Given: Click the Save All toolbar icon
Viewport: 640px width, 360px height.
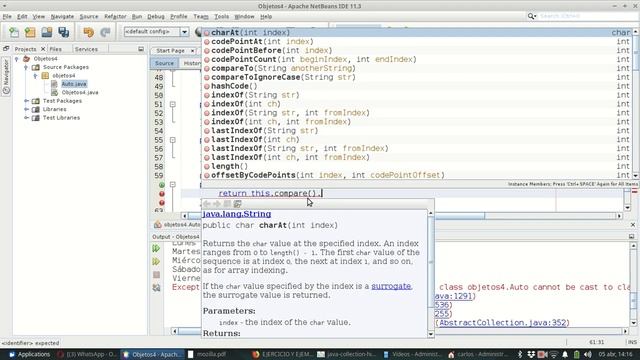Looking at the screenshot, I should coord(64,32).
